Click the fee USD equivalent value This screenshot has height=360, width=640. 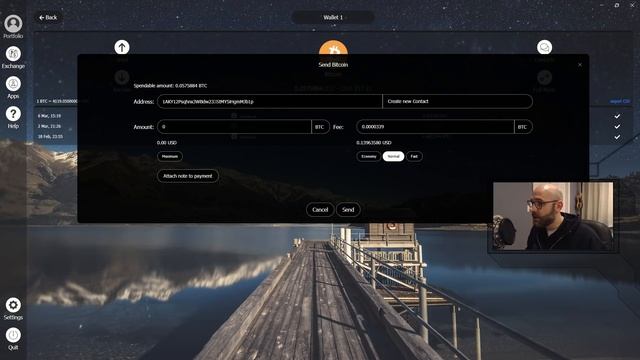click(x=374, y=143)
